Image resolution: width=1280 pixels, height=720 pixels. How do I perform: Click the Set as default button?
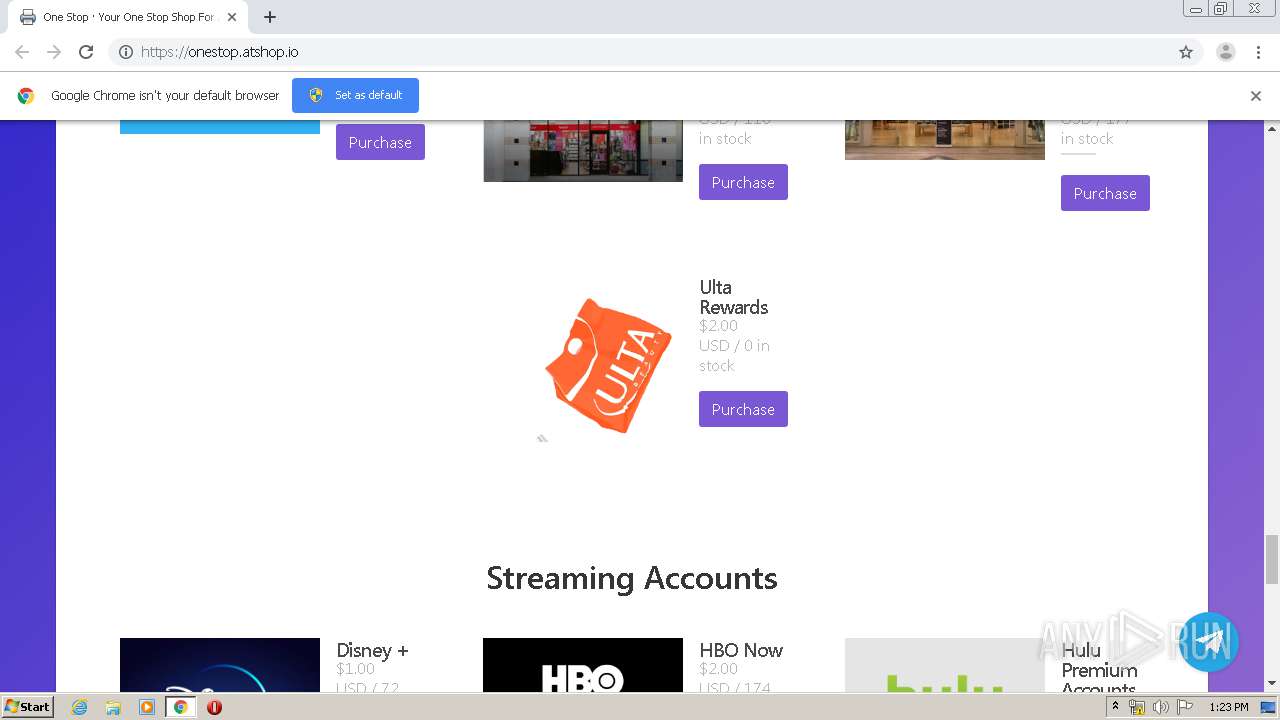point(355,95)
